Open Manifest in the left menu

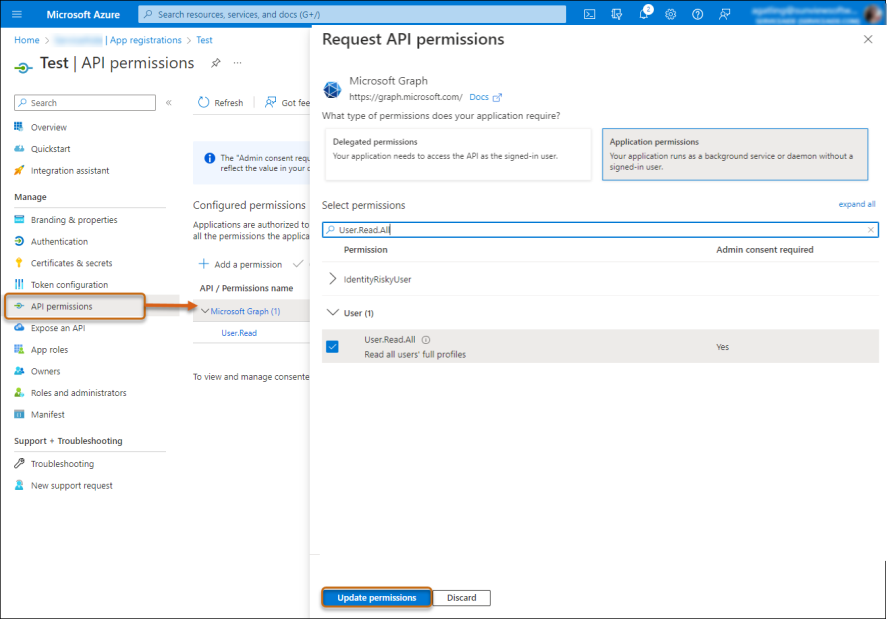pyautogui.click(x=48, y=414)
